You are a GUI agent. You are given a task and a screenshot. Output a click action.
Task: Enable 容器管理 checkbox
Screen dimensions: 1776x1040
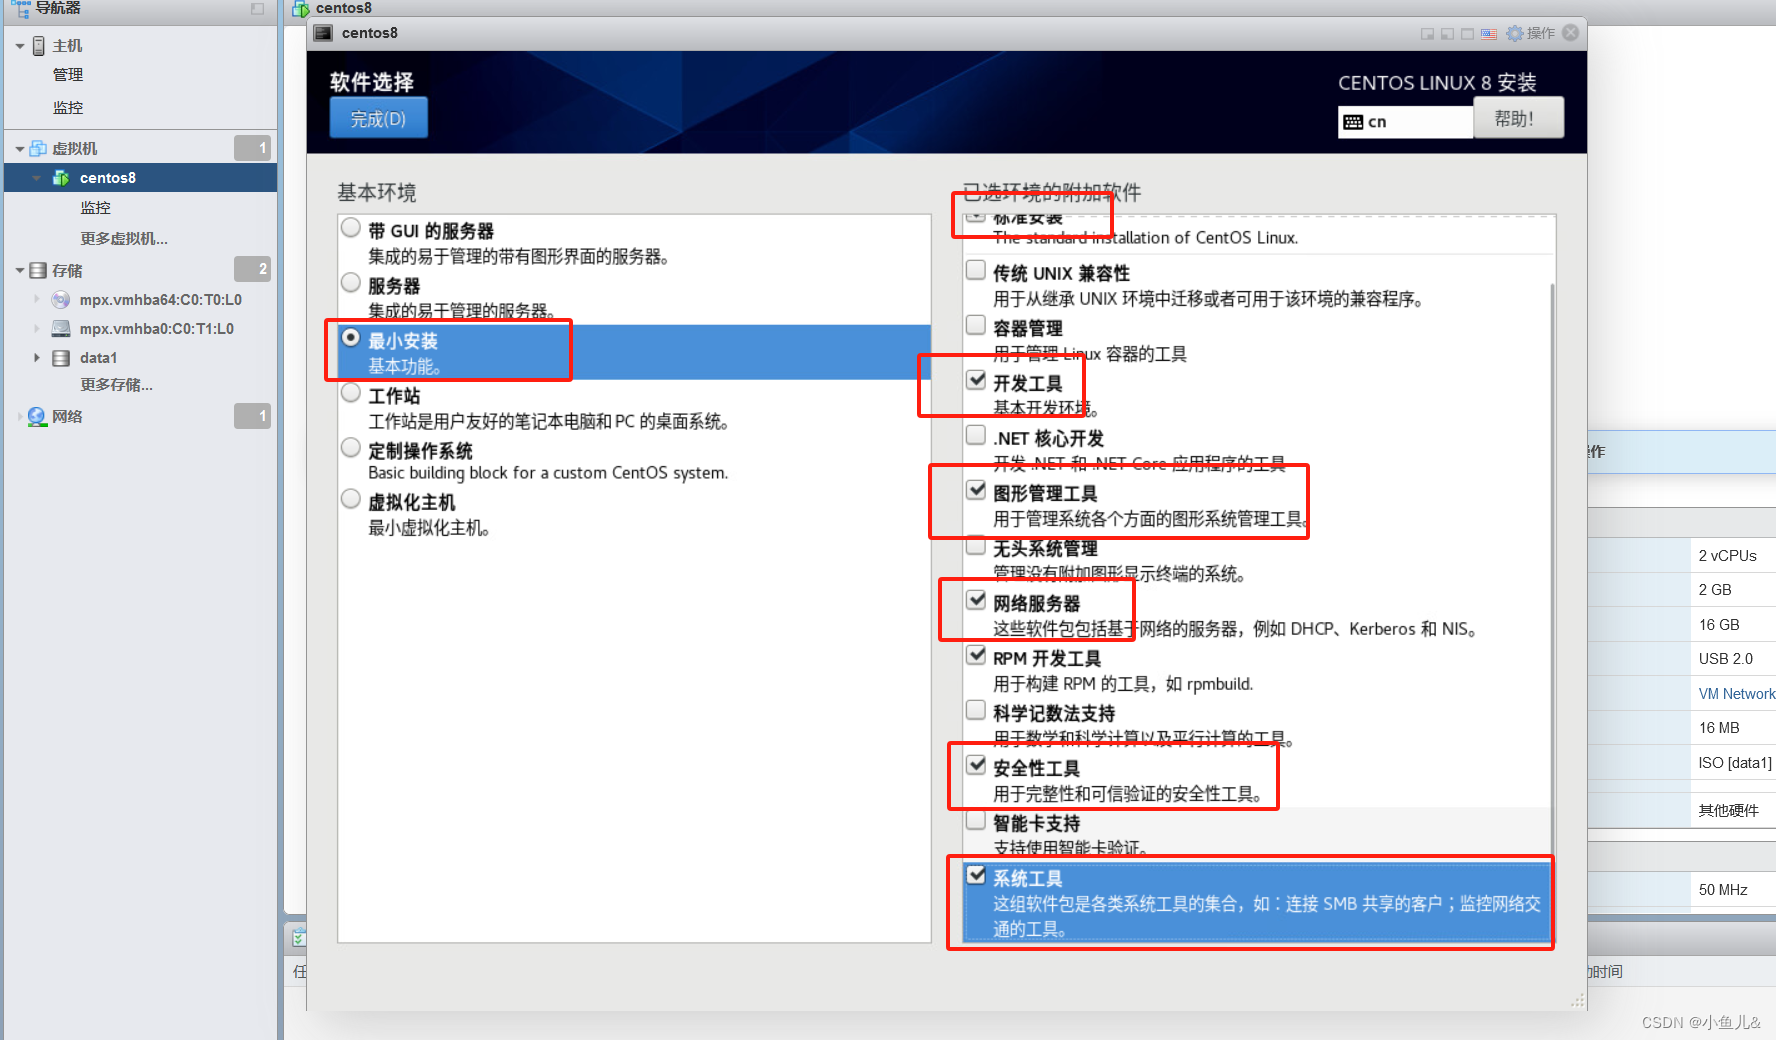(x=976, y=325)
